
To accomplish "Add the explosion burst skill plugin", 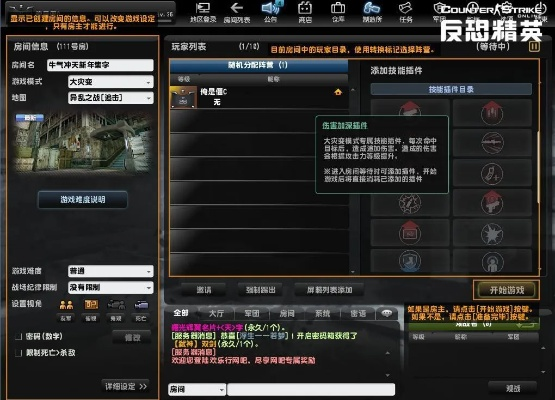I will (492, 233).
